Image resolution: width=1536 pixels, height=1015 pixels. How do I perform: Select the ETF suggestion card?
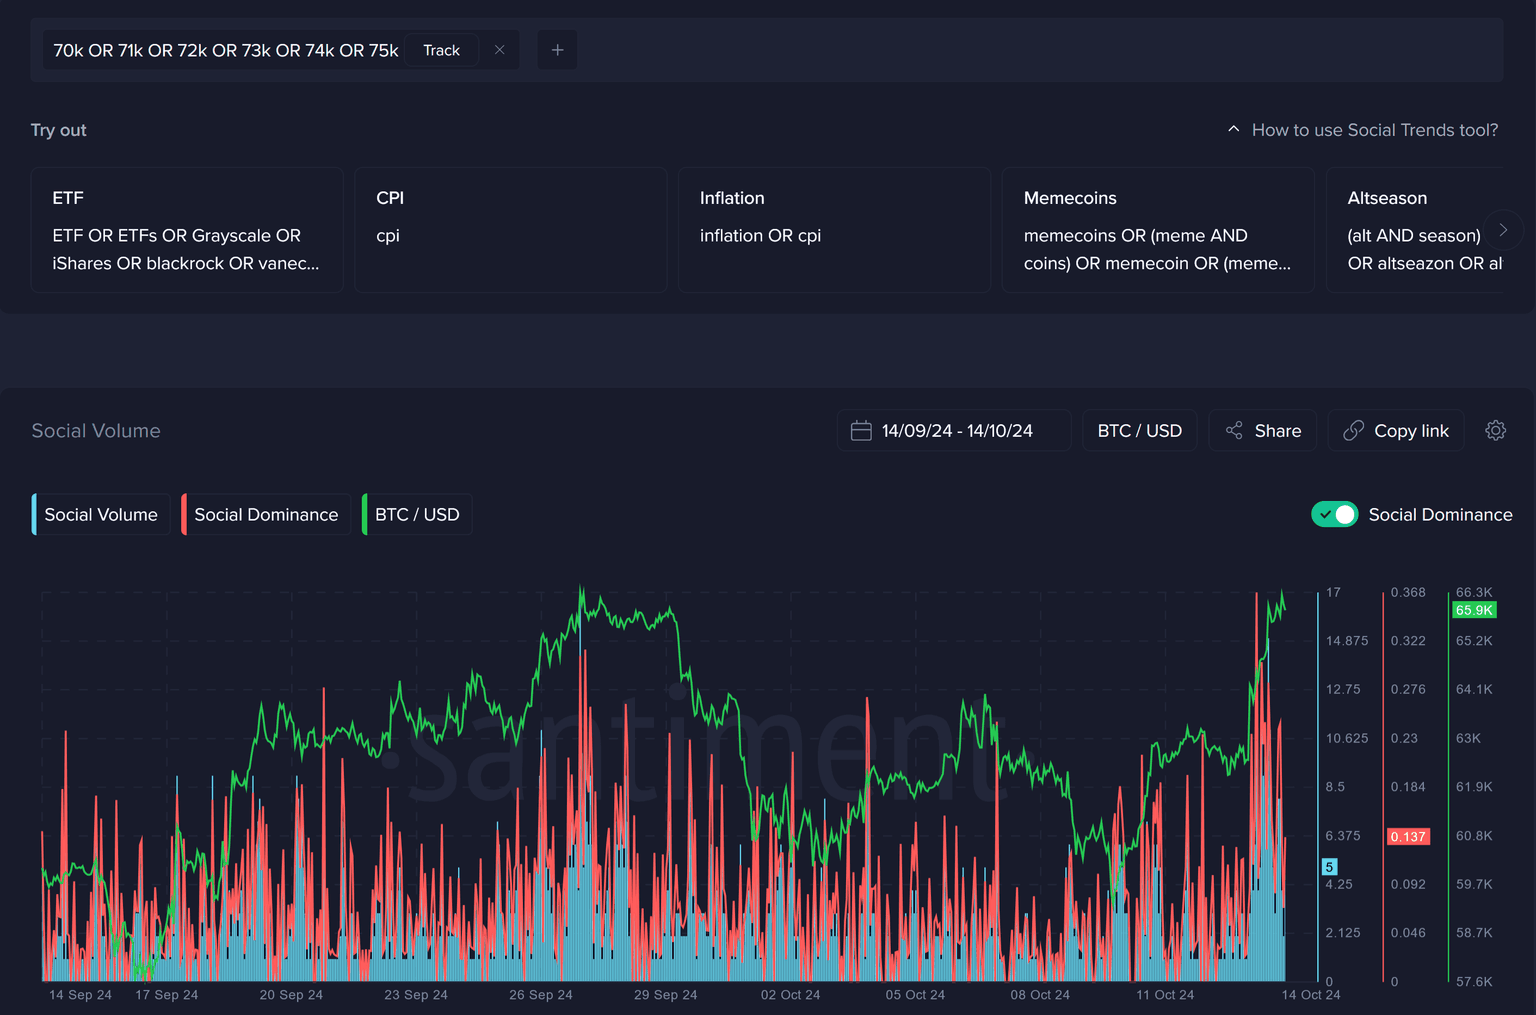click(187, 230)
